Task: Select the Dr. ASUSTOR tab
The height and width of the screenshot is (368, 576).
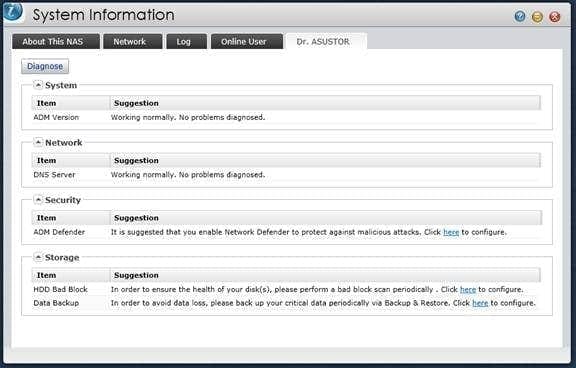Action: pyautogui.click(x=326, y=42)
